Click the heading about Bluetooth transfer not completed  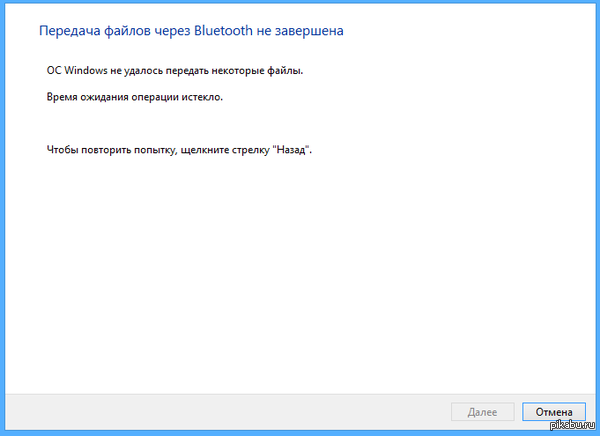[190, 32]
